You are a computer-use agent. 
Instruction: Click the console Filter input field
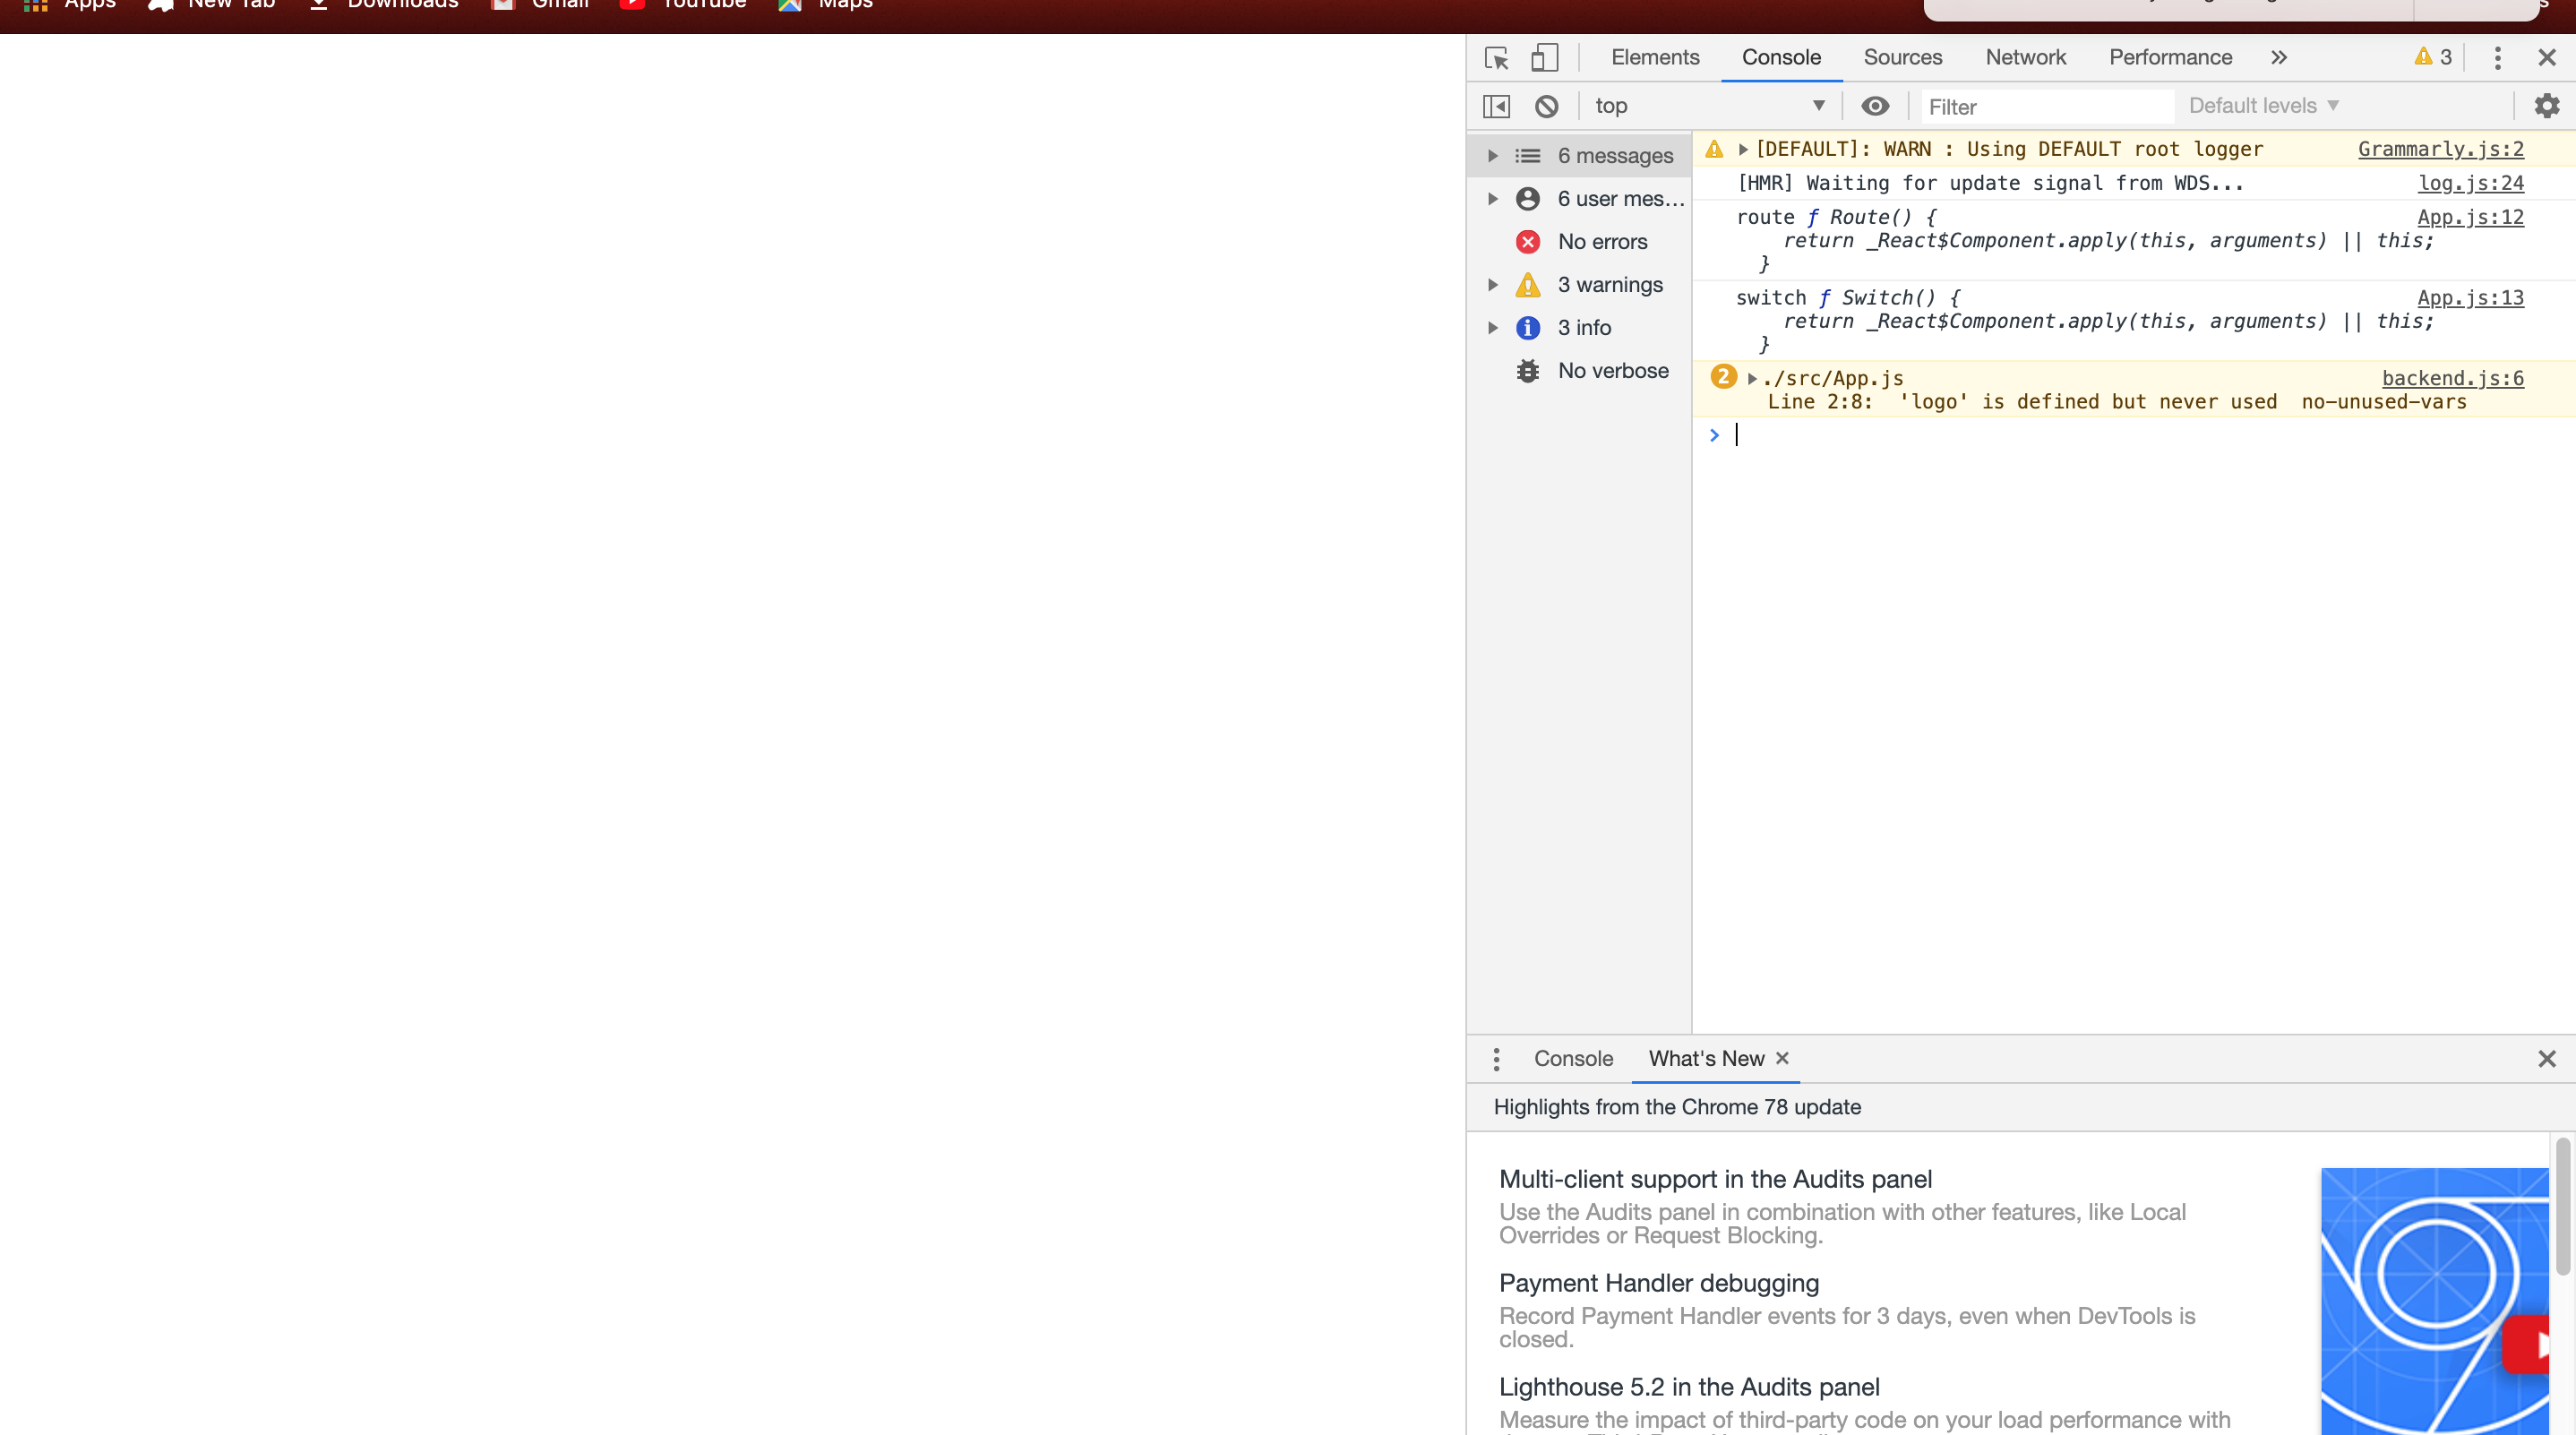coord(2045,107)
